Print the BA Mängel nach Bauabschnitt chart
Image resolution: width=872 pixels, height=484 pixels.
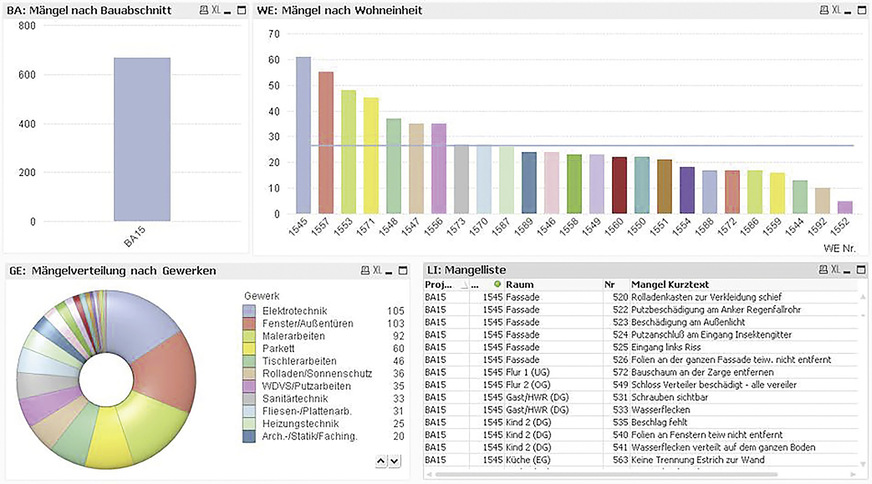204,10
